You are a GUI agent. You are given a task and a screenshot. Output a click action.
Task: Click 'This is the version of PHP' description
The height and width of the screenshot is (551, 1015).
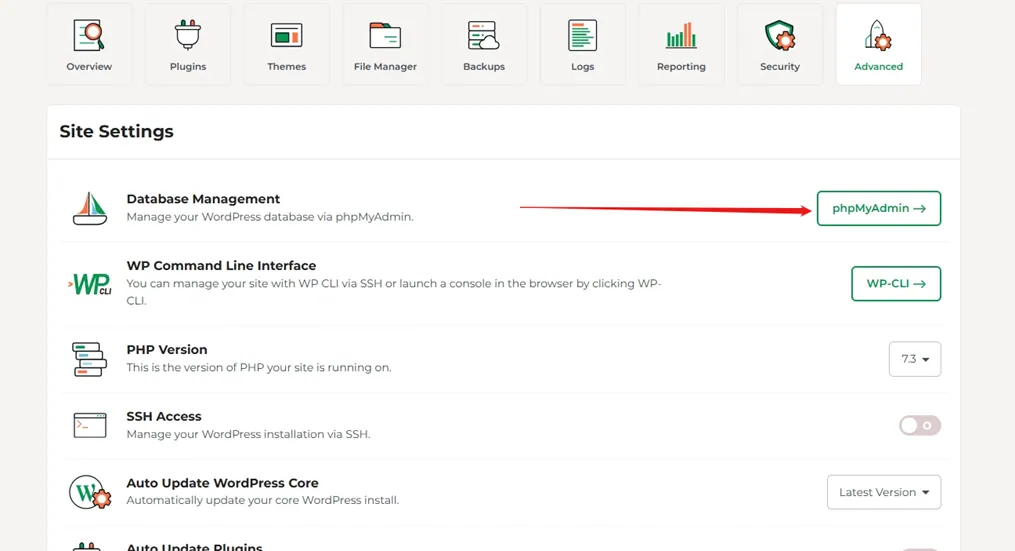tap(259, 367)
